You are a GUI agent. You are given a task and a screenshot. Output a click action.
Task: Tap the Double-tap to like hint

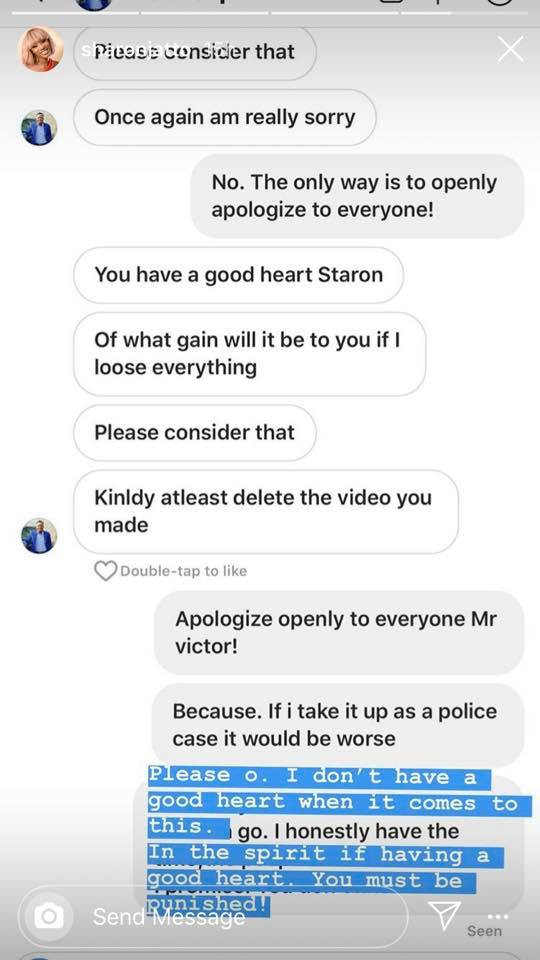(x=184, y=571)
